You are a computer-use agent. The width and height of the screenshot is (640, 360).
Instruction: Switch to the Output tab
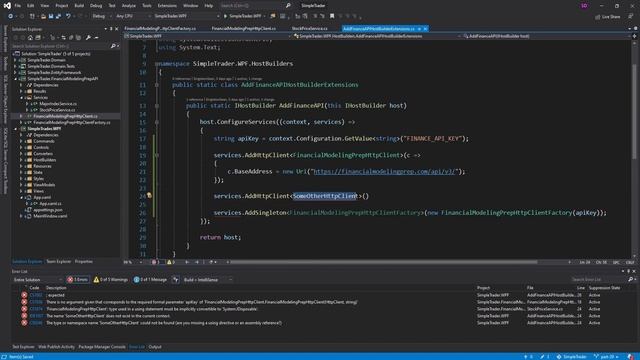click(x=155, y=347)
